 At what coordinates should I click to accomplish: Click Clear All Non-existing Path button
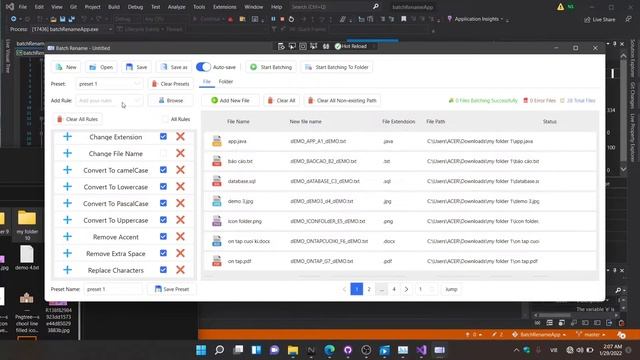pos(342,100)
